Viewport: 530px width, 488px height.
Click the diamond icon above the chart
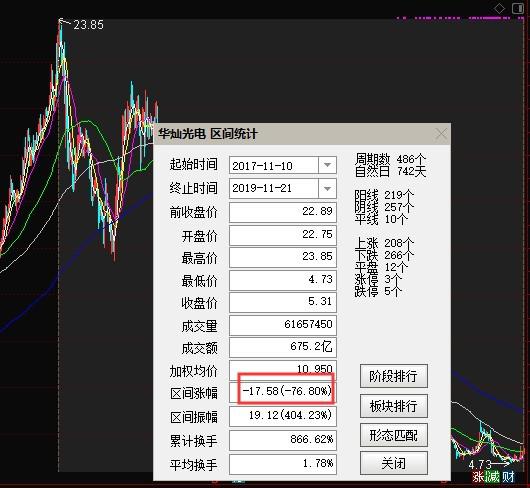point(499,8)
